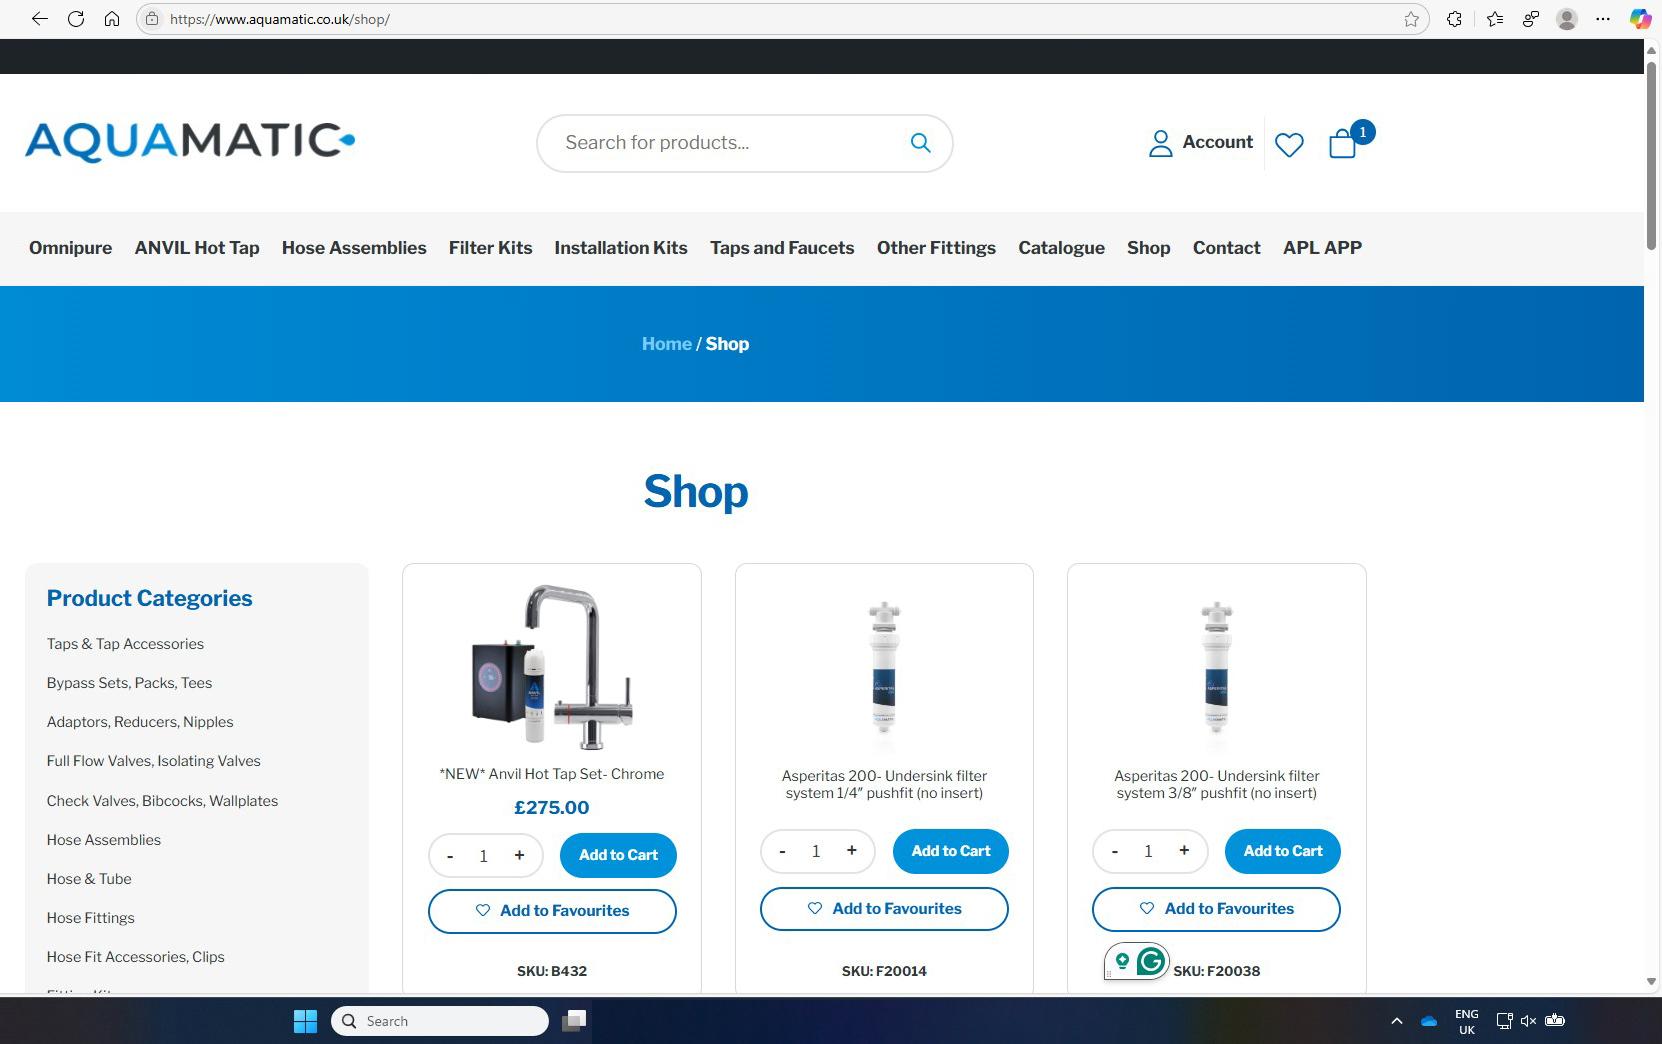Open Hose Fittings category
The height and width of the screenshot is (1044, 1662).
pos(90,918)
